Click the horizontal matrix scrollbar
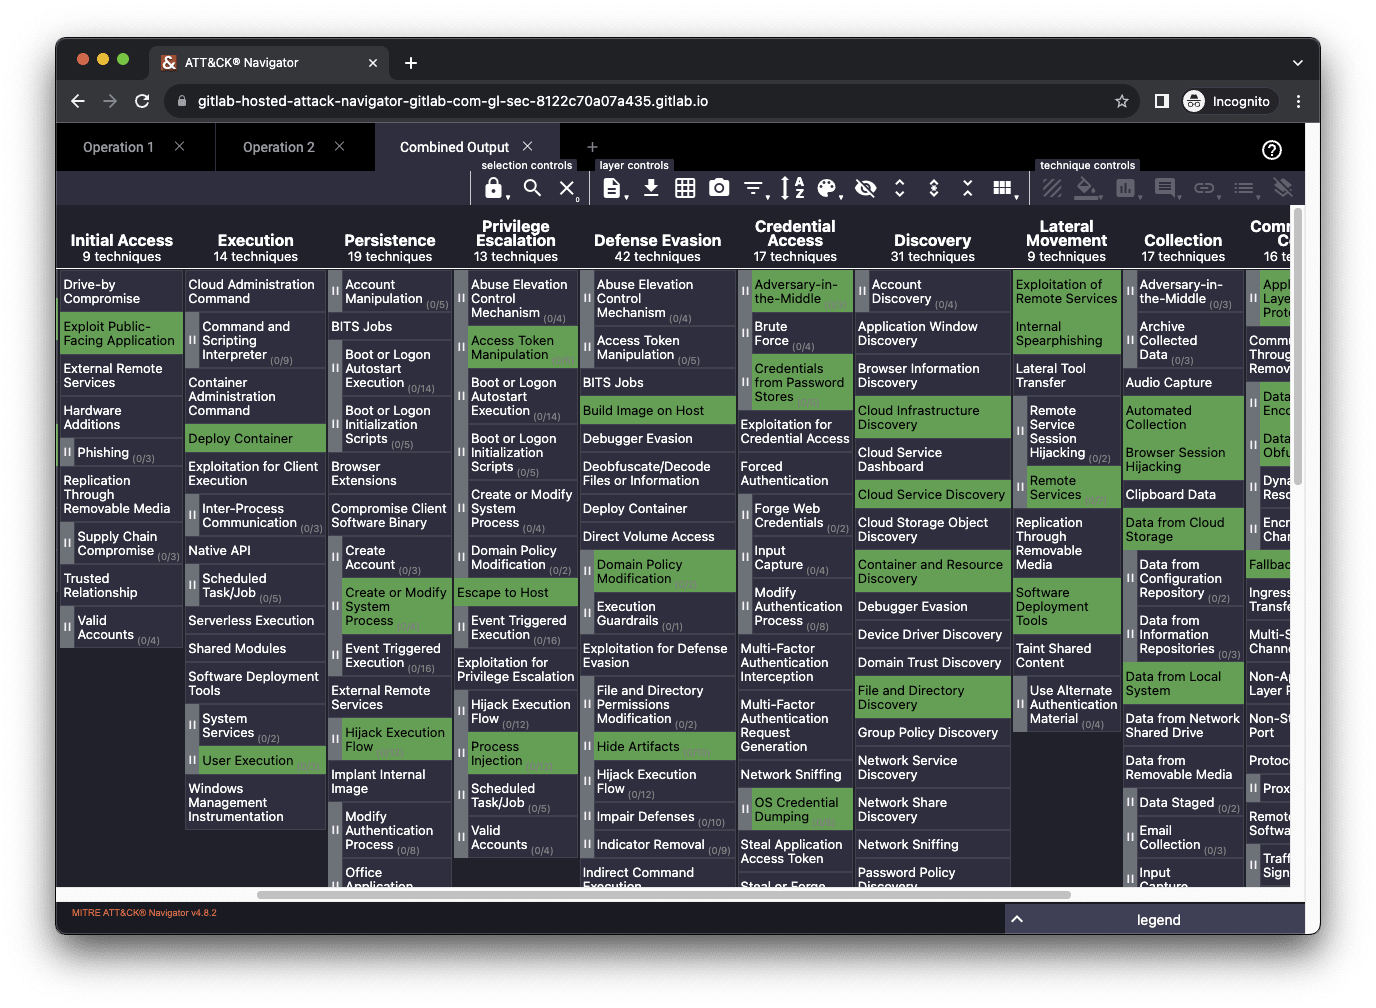 (x=664, y=895)
